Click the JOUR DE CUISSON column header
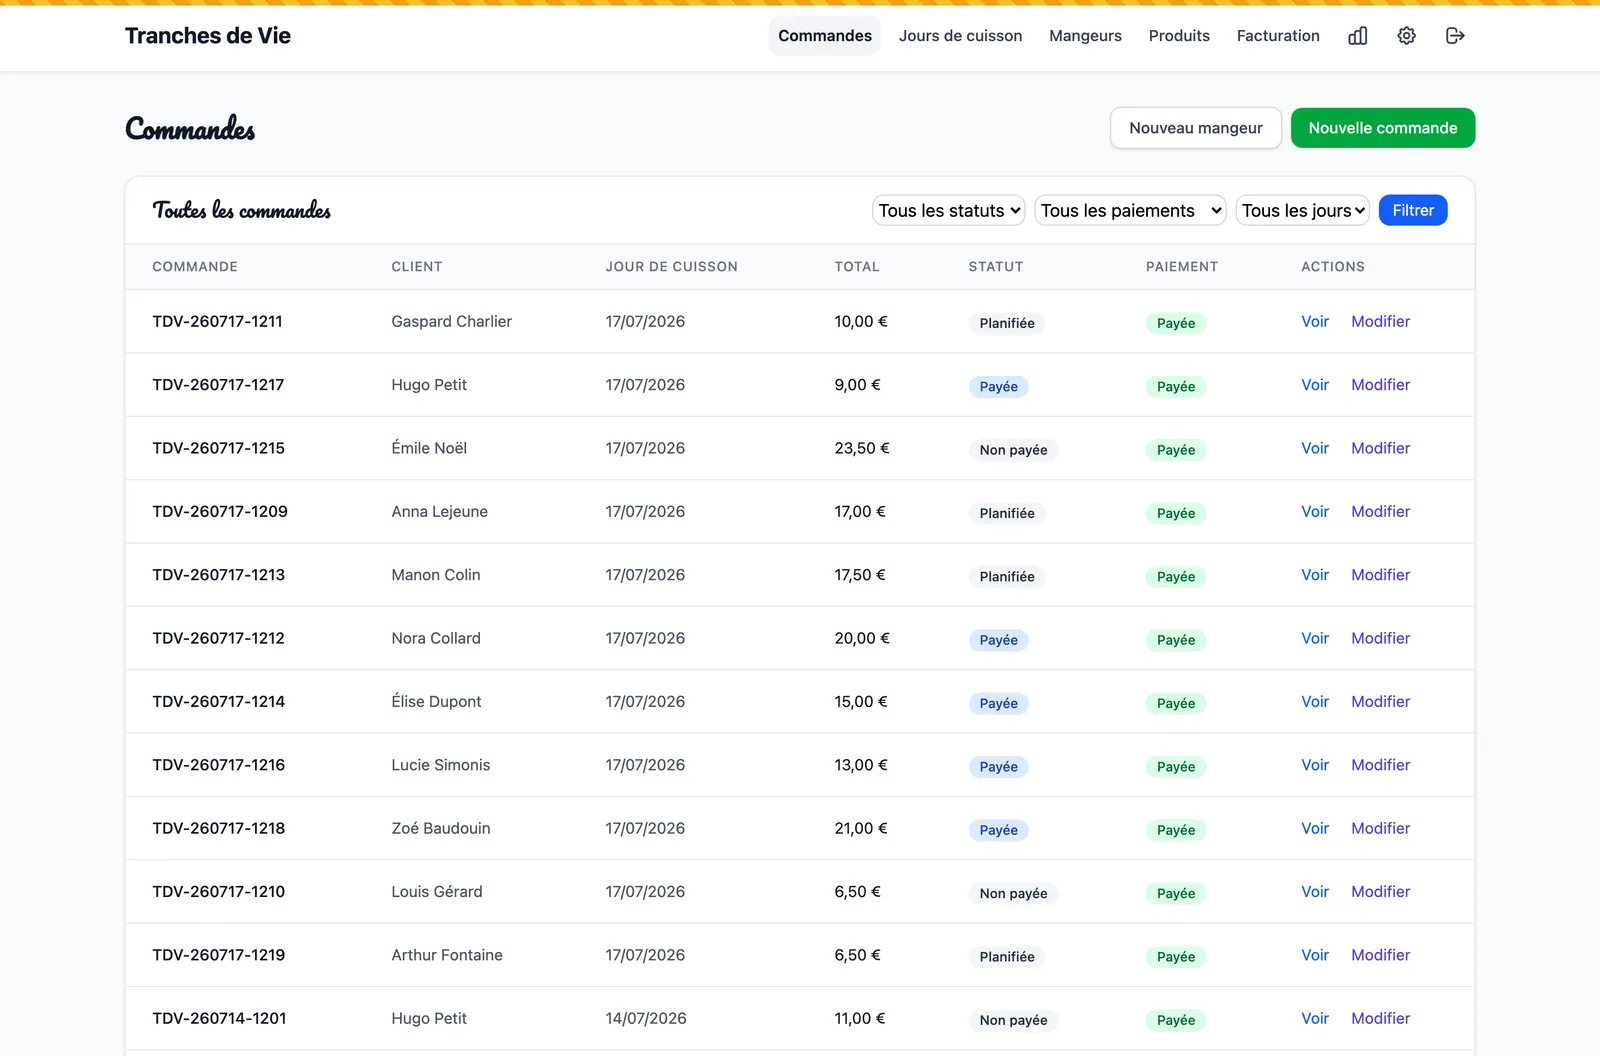The height and width of the screenshot is (1056, 1600). pyautogui.click(x=671, y=267)
